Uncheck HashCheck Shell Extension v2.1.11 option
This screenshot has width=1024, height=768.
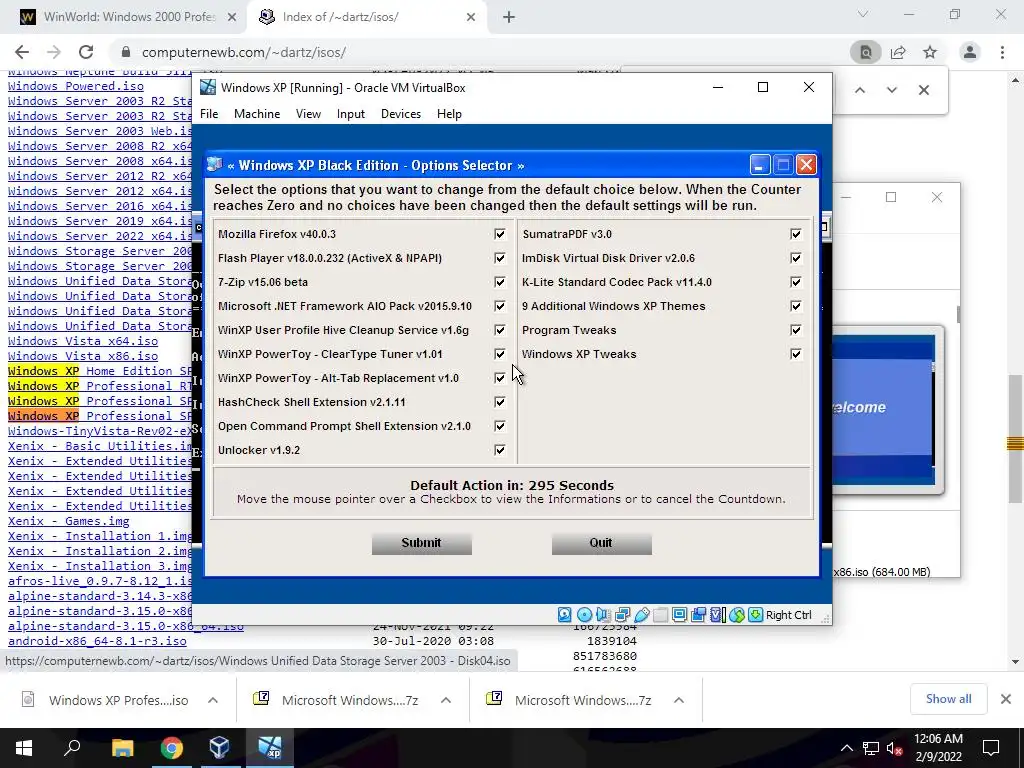tap(500, 402)
